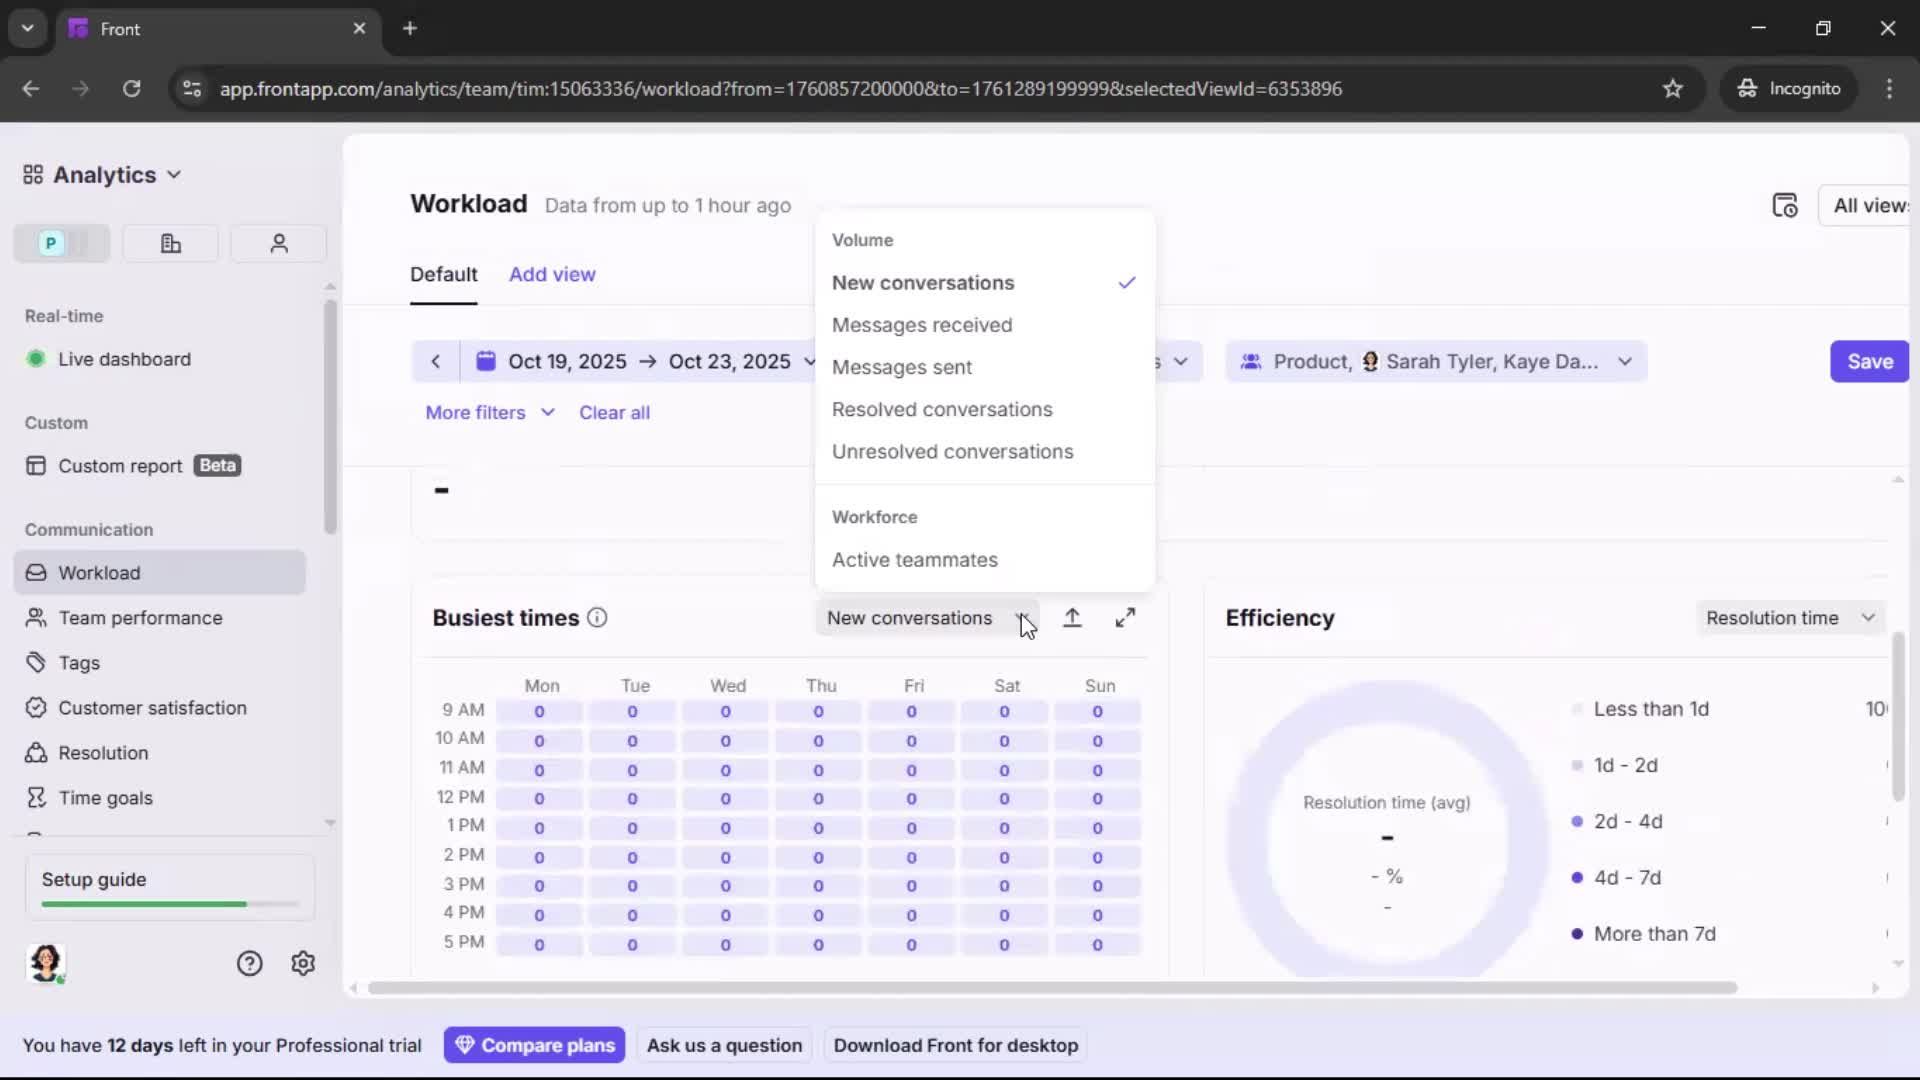This screenshot has width=1920, height=1080.
Task: Open Busiest times info tooltip
Action: click(597, 619)
